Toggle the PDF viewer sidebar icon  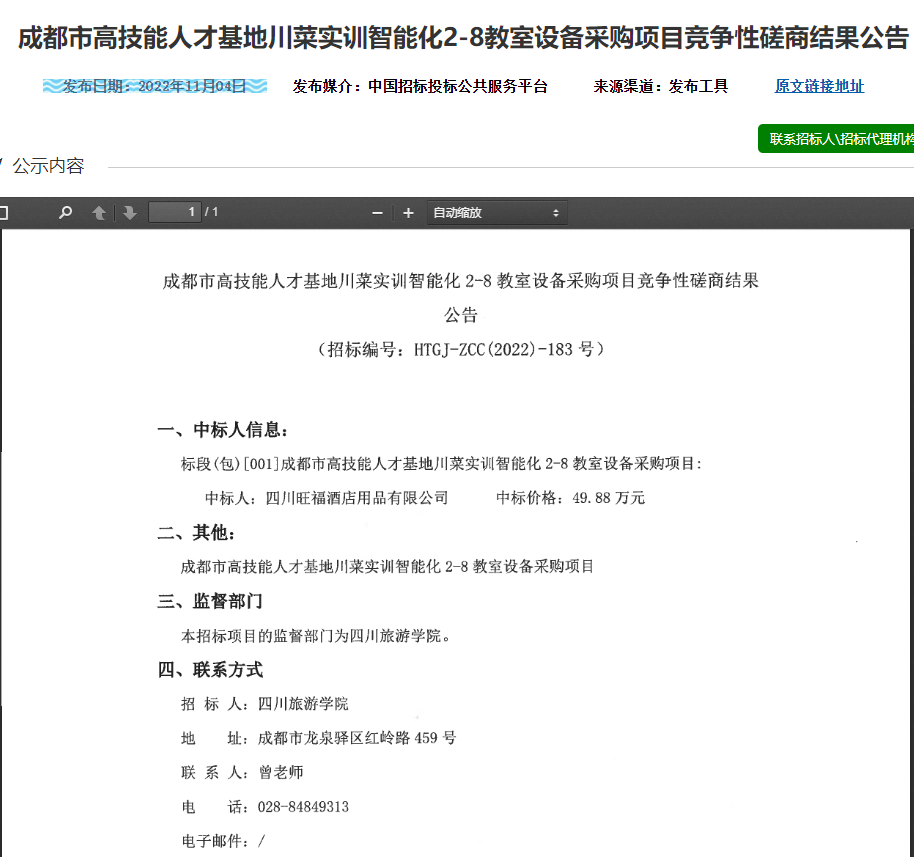click(x=3, y=213)
